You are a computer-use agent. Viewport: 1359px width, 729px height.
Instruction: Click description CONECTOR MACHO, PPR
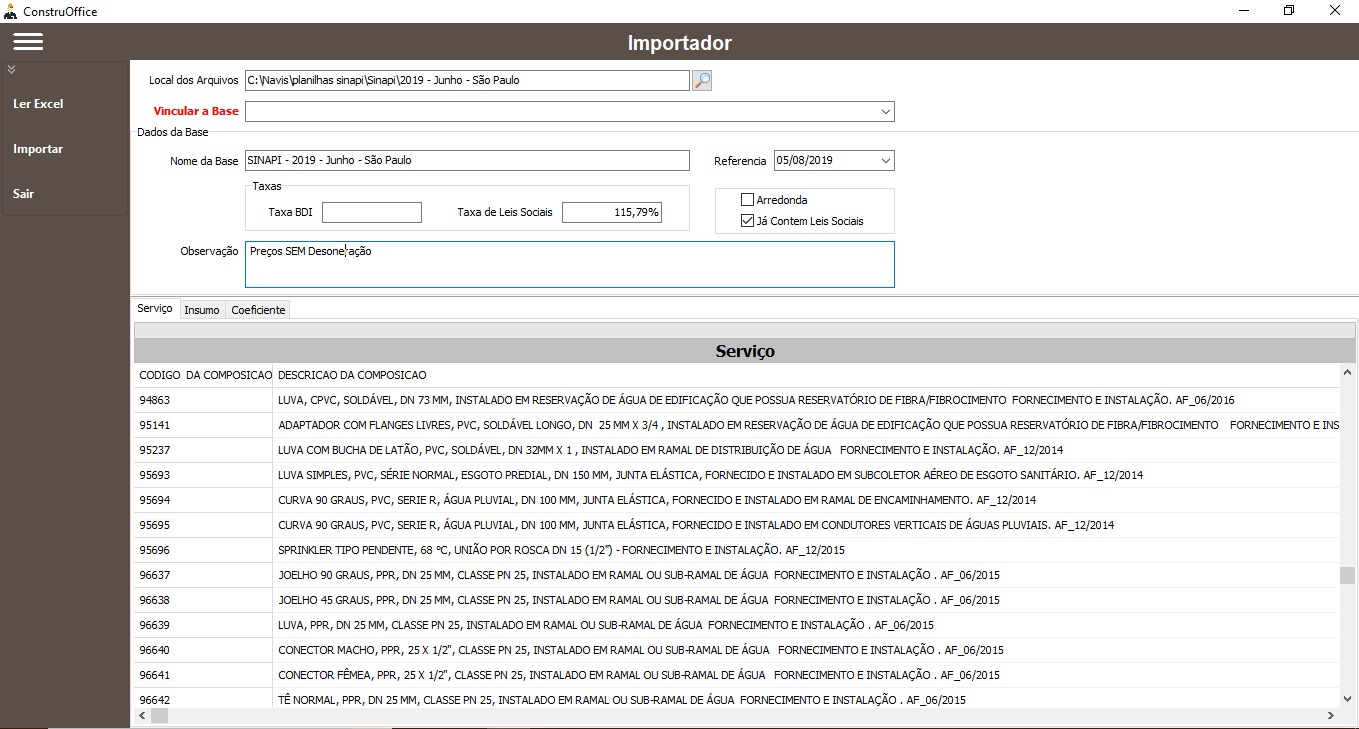pos(640,650)
